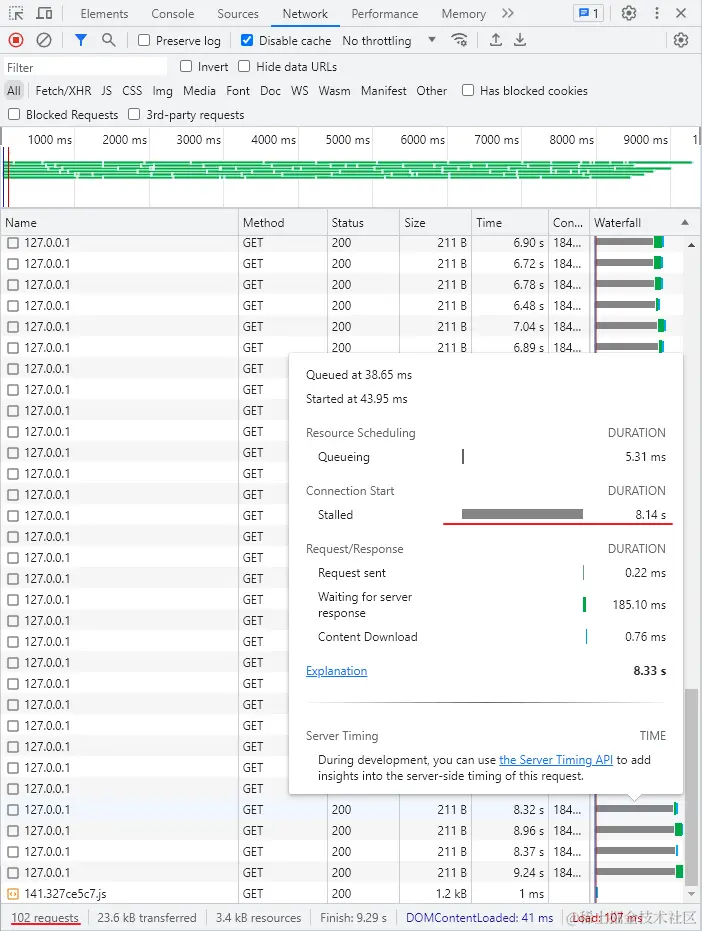Open the DevTools three-dot menu
The width and height of the screenshot is (702, 931).
(656, 13)
